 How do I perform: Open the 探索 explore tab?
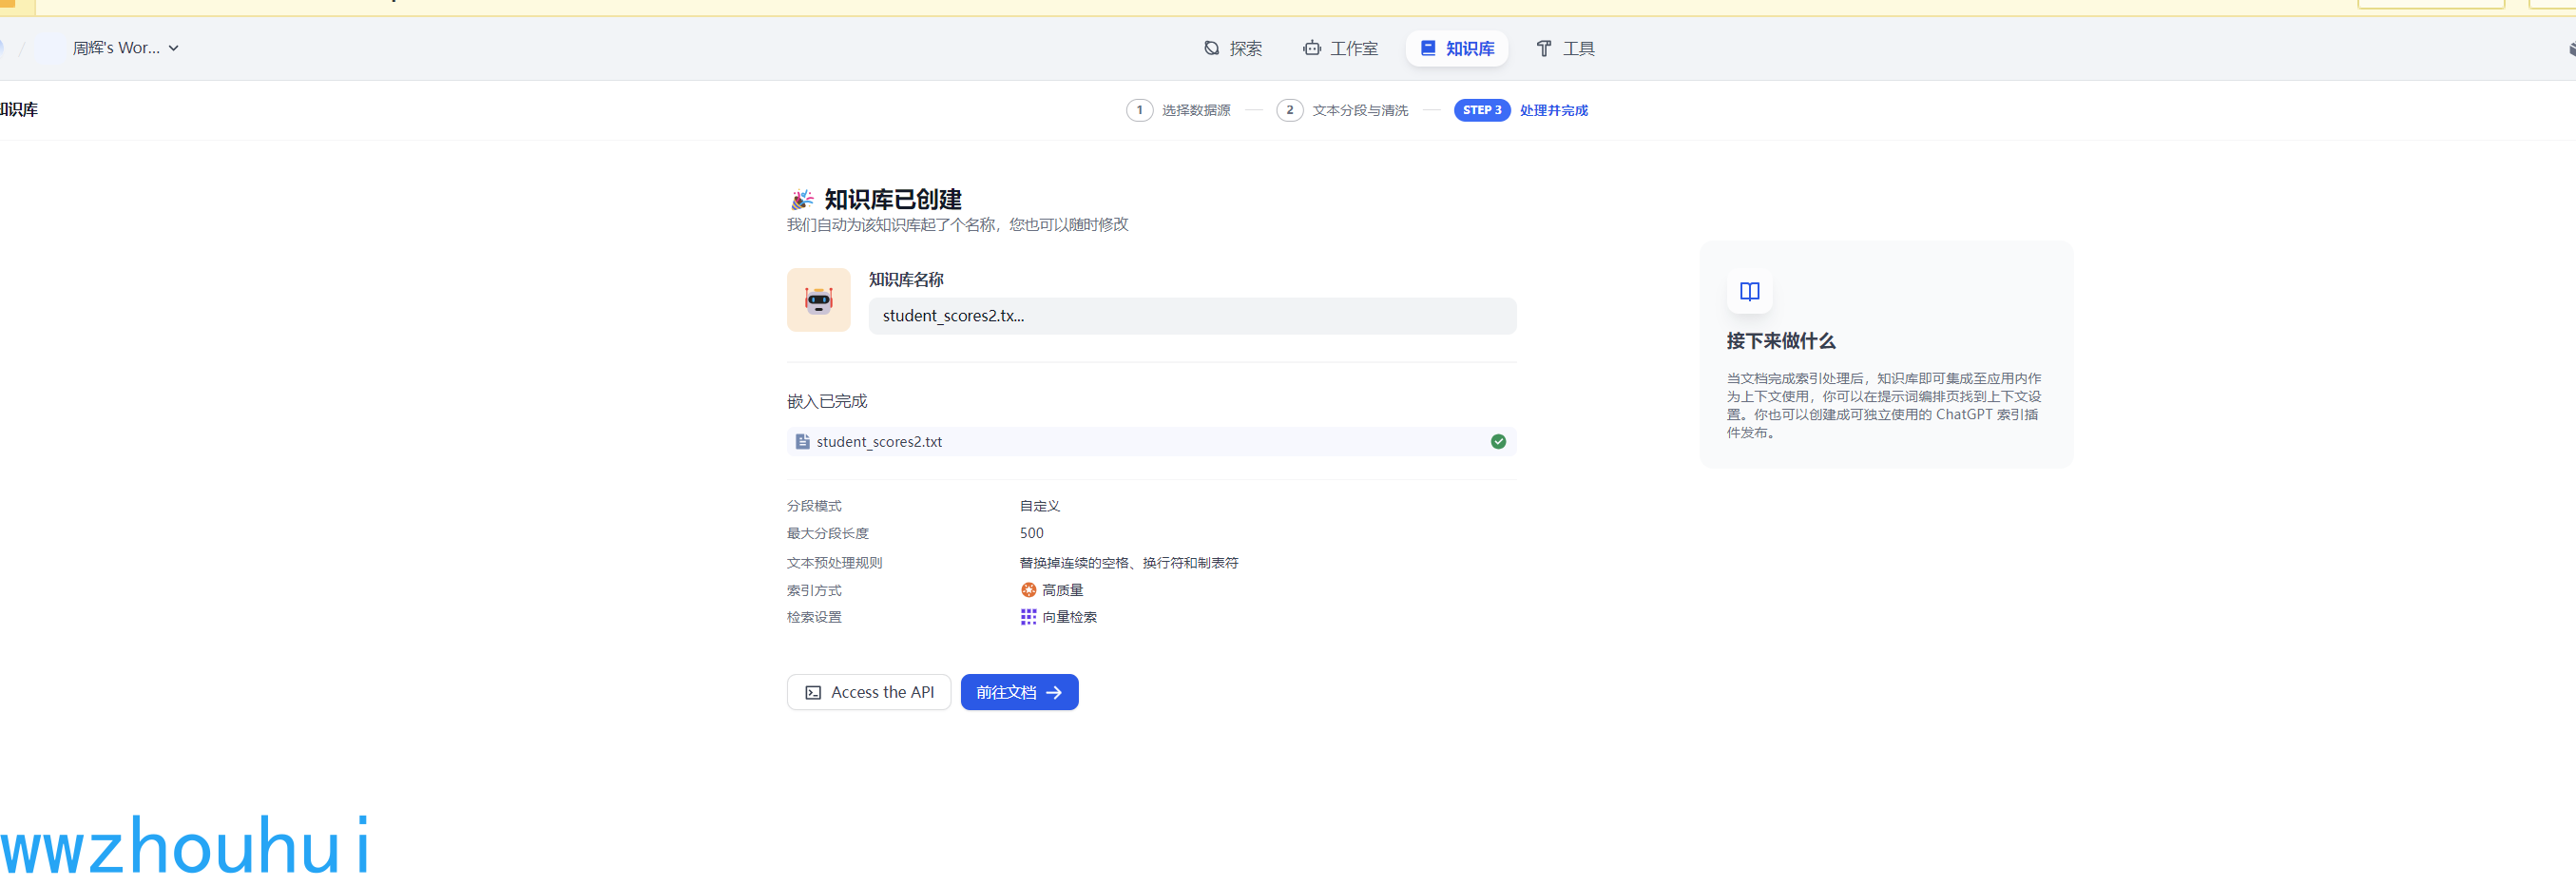pos(1232,48)
